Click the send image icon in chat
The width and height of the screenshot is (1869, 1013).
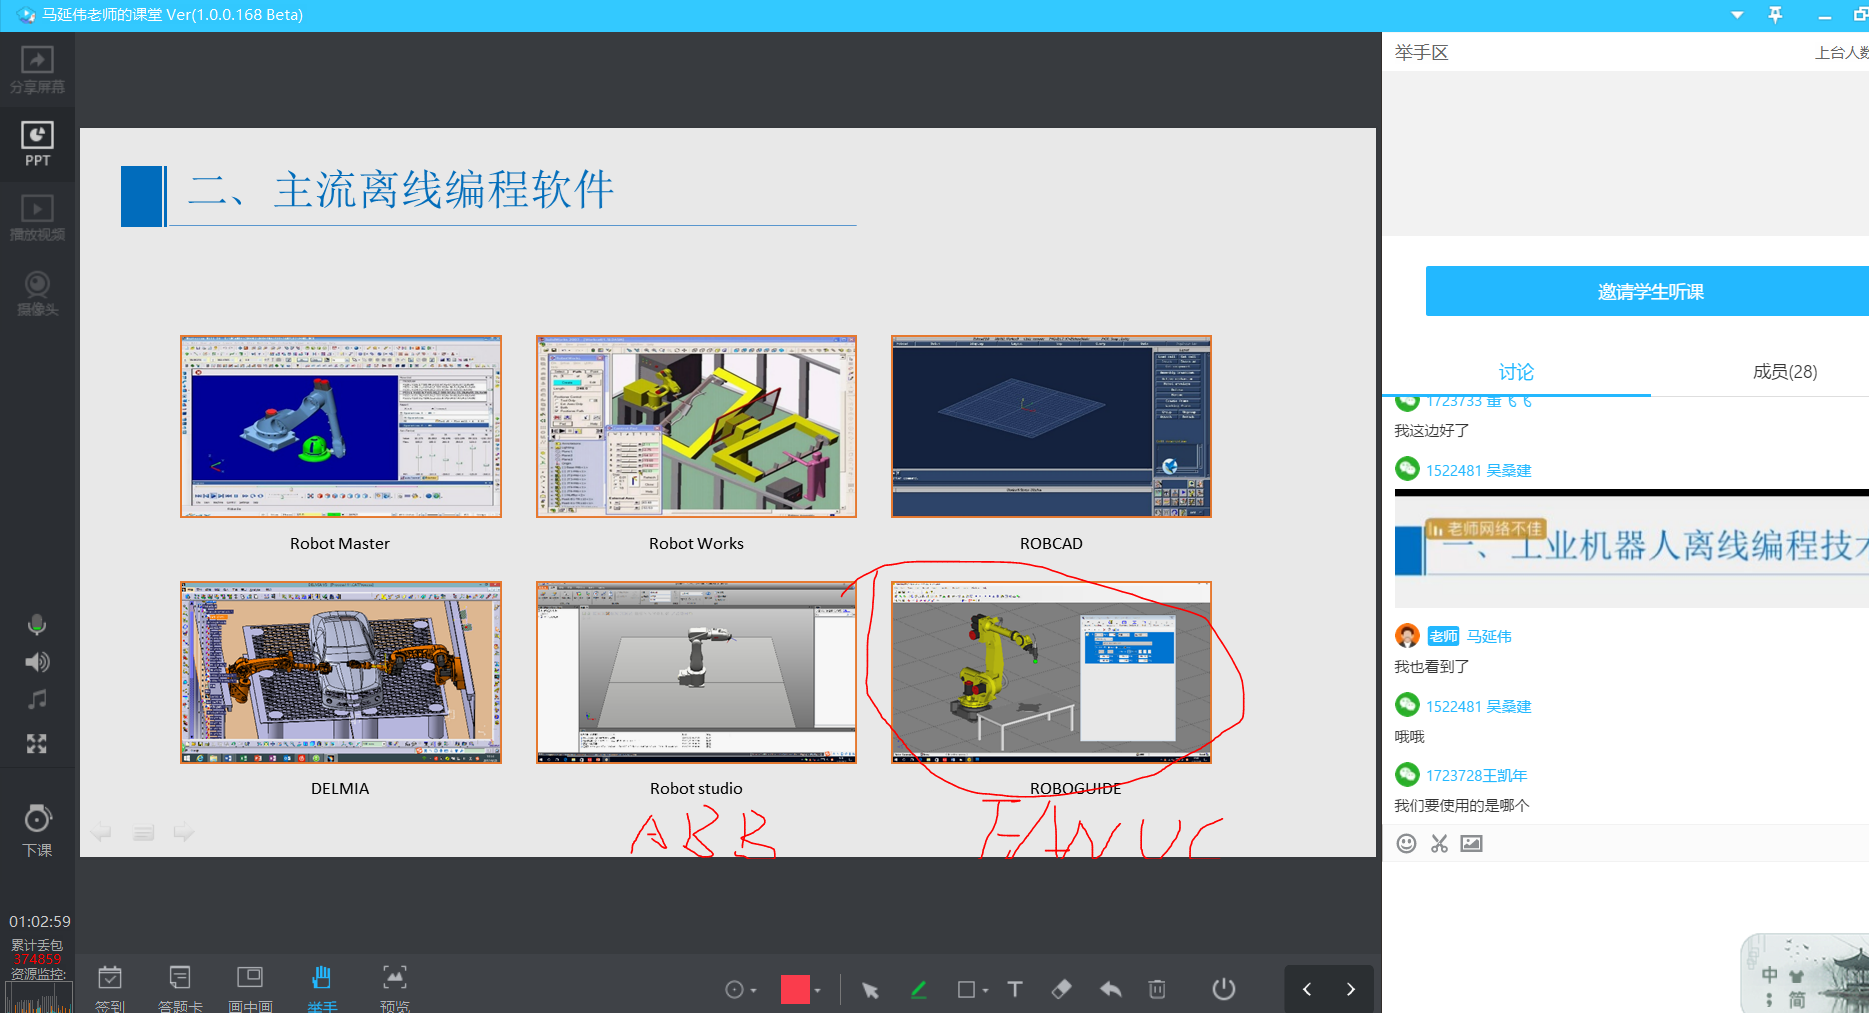1471,843
